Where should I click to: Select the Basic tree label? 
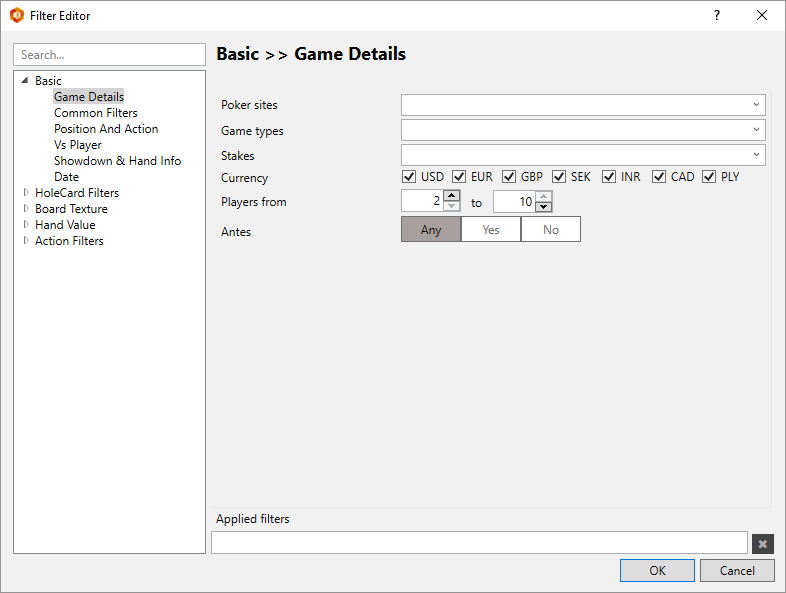point(48,81)
